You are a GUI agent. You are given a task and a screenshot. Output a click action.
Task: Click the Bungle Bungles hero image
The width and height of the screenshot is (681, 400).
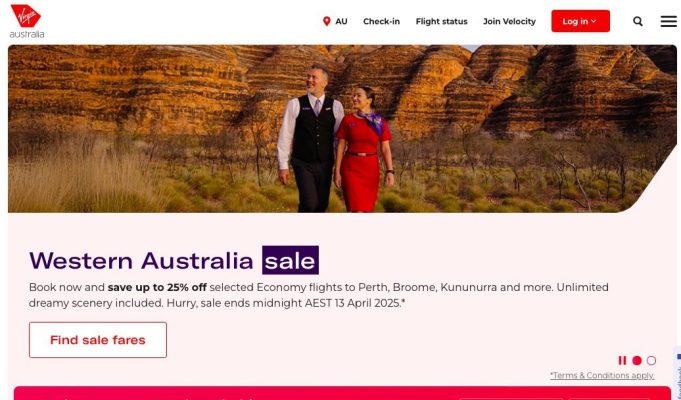point(342,129)
